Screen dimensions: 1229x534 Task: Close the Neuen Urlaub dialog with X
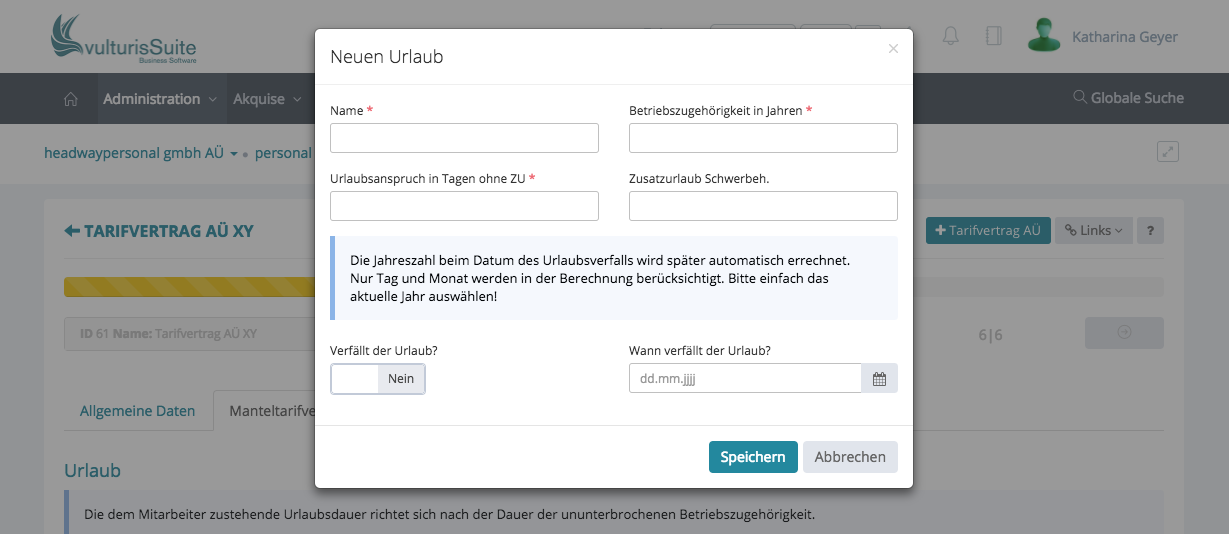pyautogui.click(x=893, y=48)
